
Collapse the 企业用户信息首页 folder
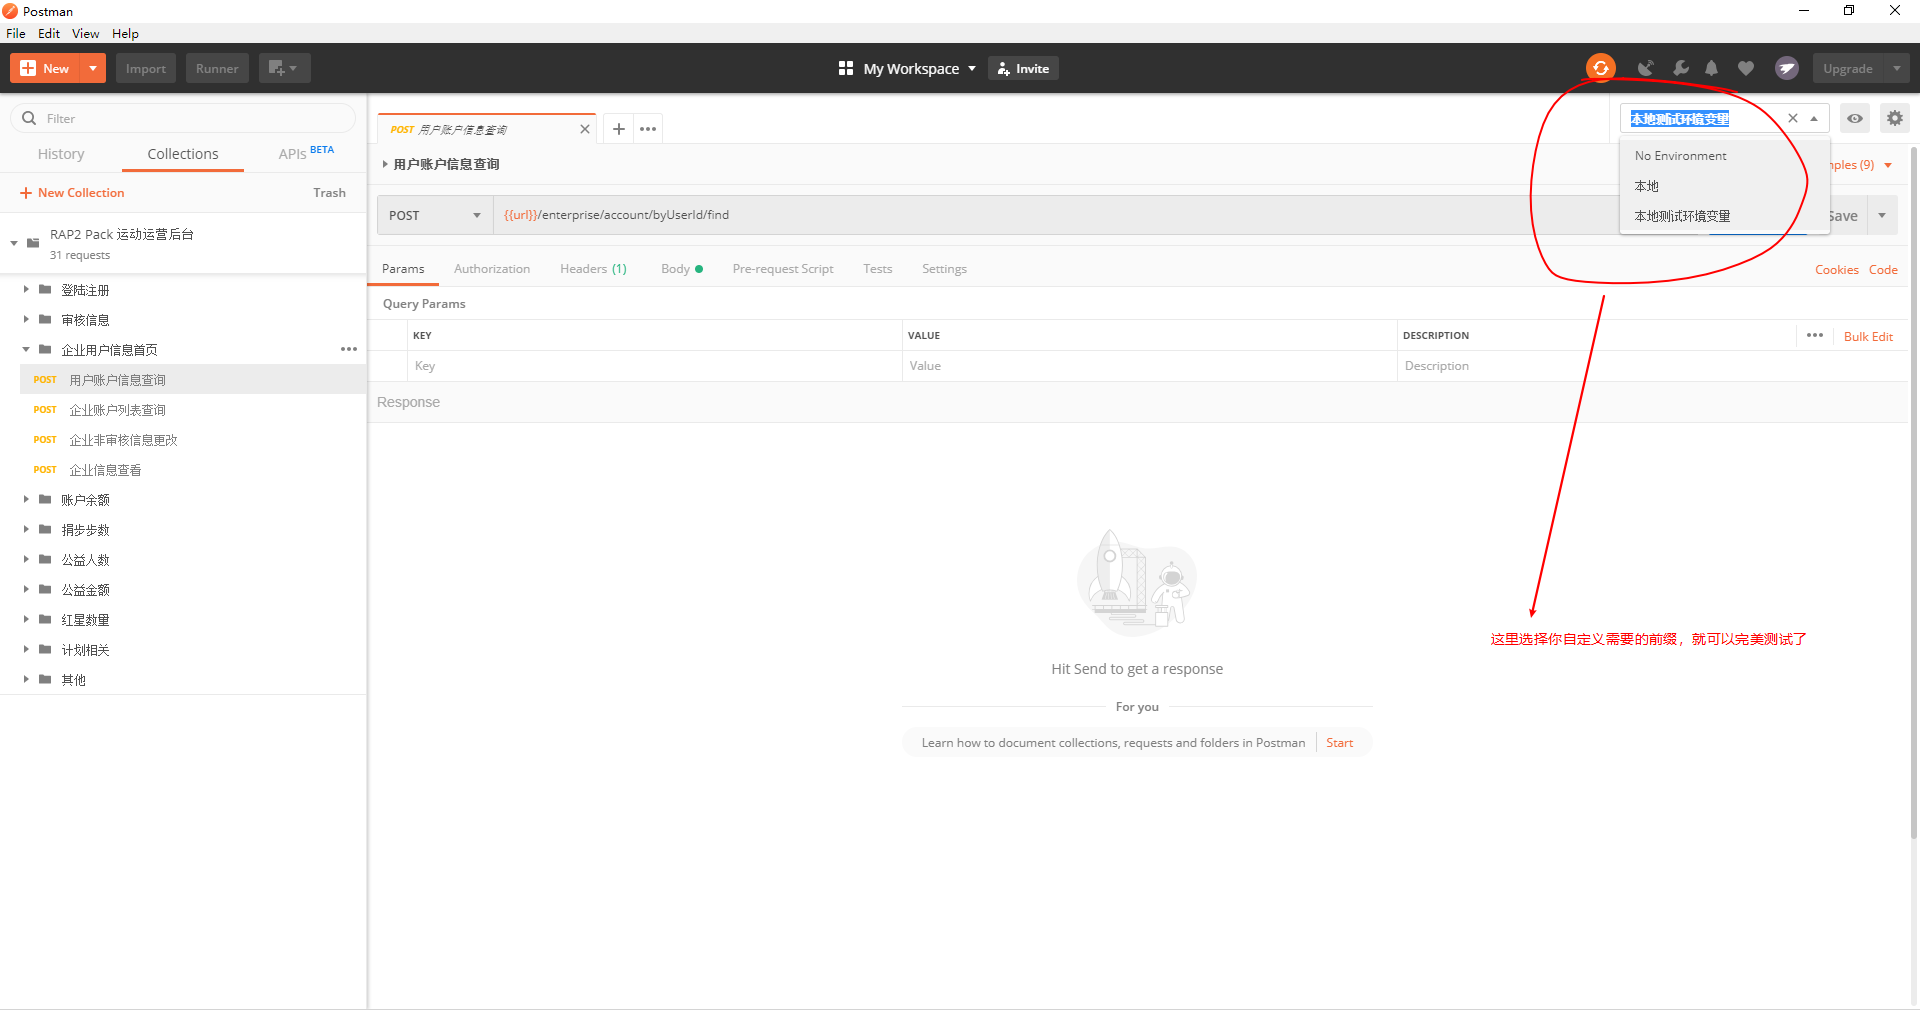(x=26, y=349)
